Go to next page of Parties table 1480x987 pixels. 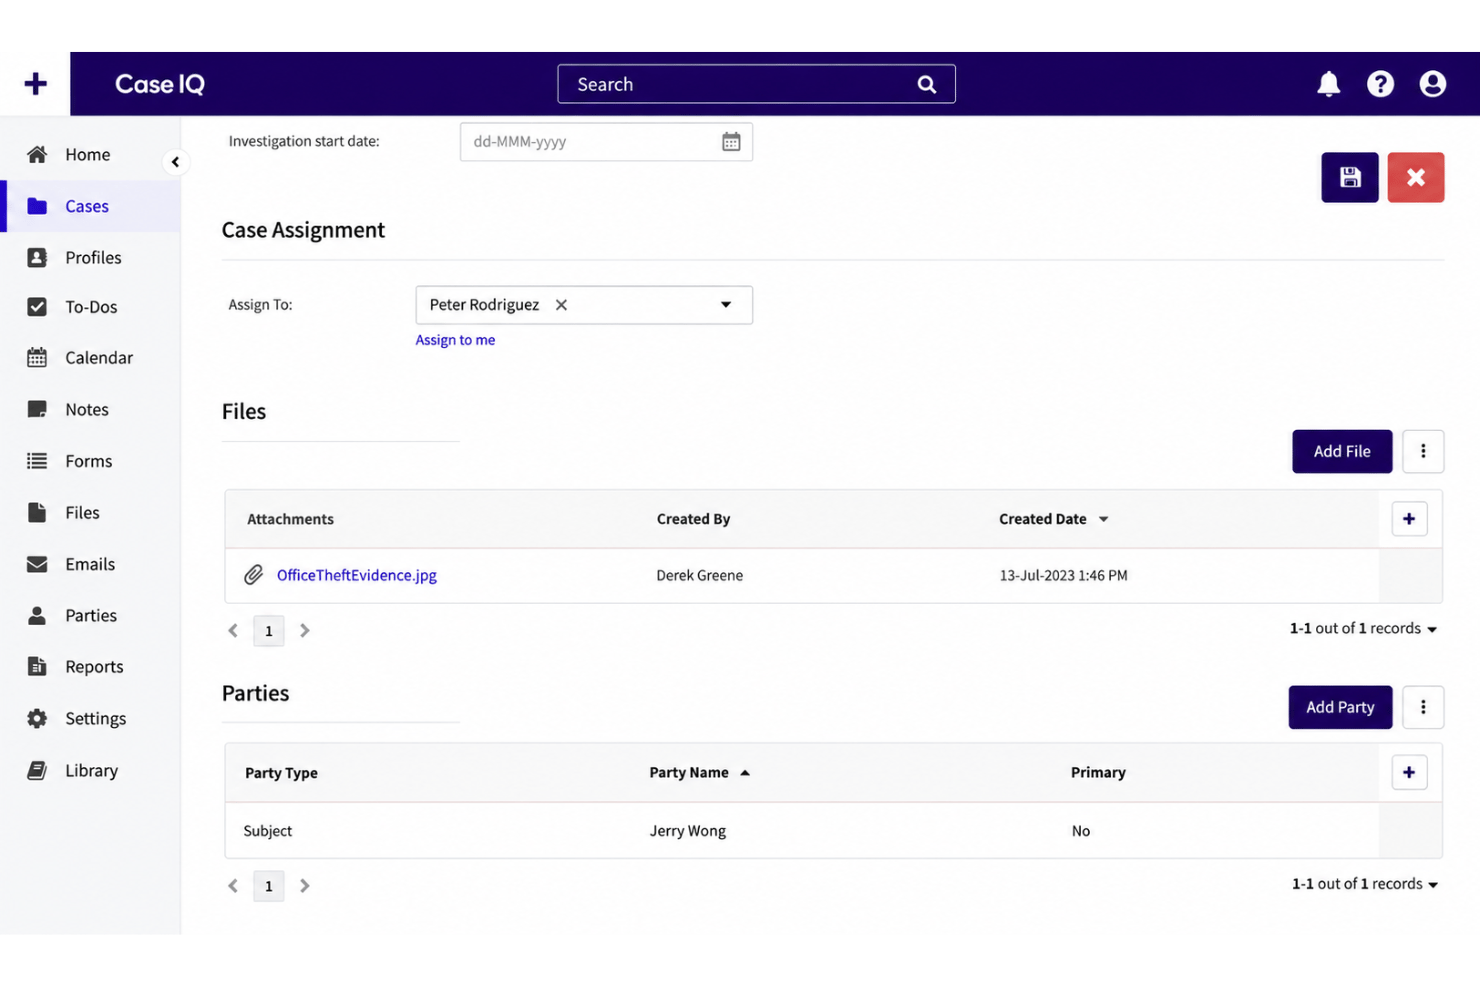305,886
